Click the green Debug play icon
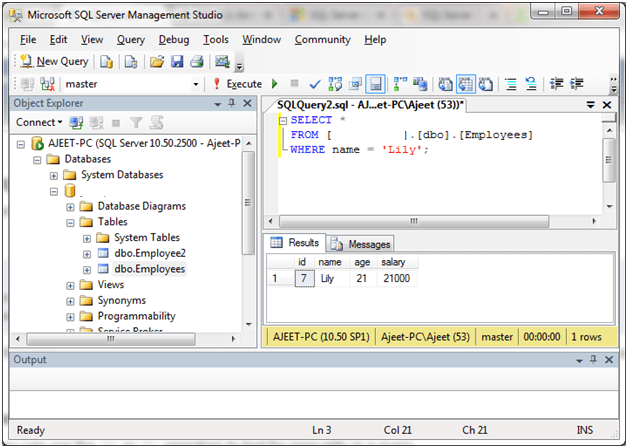Screen dimensions: 628x448 276,85
